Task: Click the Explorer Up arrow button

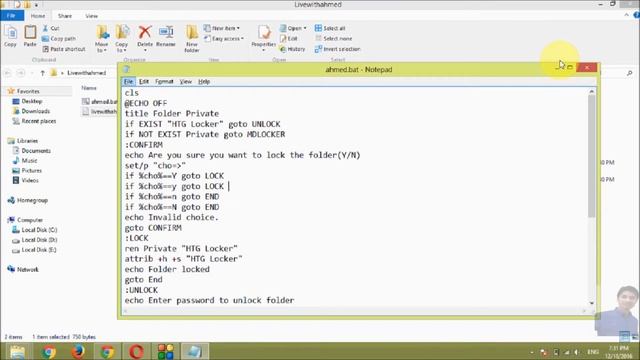Action: click(x=42, y=73)
